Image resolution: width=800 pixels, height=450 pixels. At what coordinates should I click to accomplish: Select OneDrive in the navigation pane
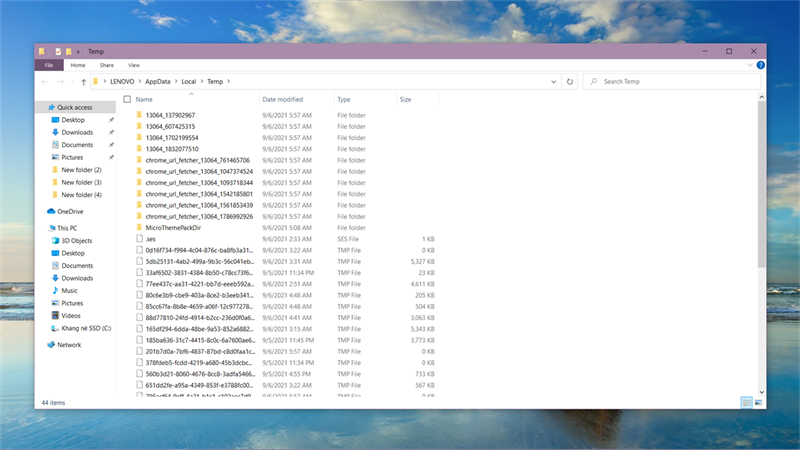[70, 211]
